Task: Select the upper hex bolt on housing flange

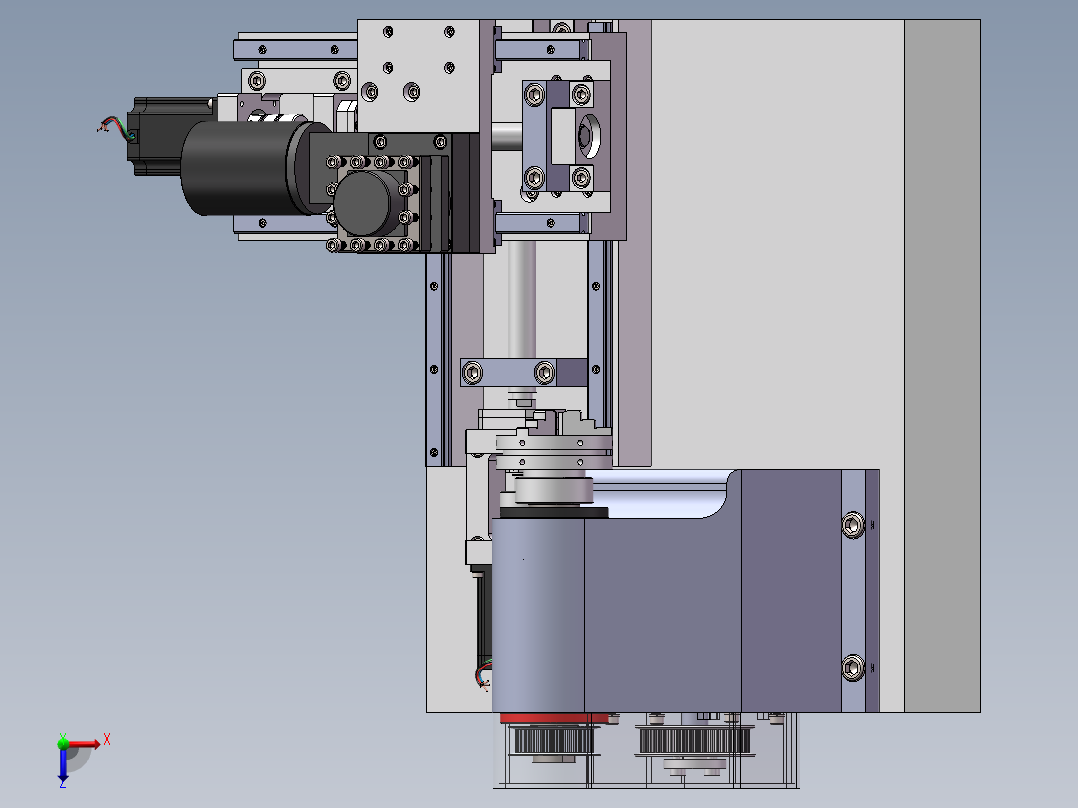Action: click(x=853, y=525)
